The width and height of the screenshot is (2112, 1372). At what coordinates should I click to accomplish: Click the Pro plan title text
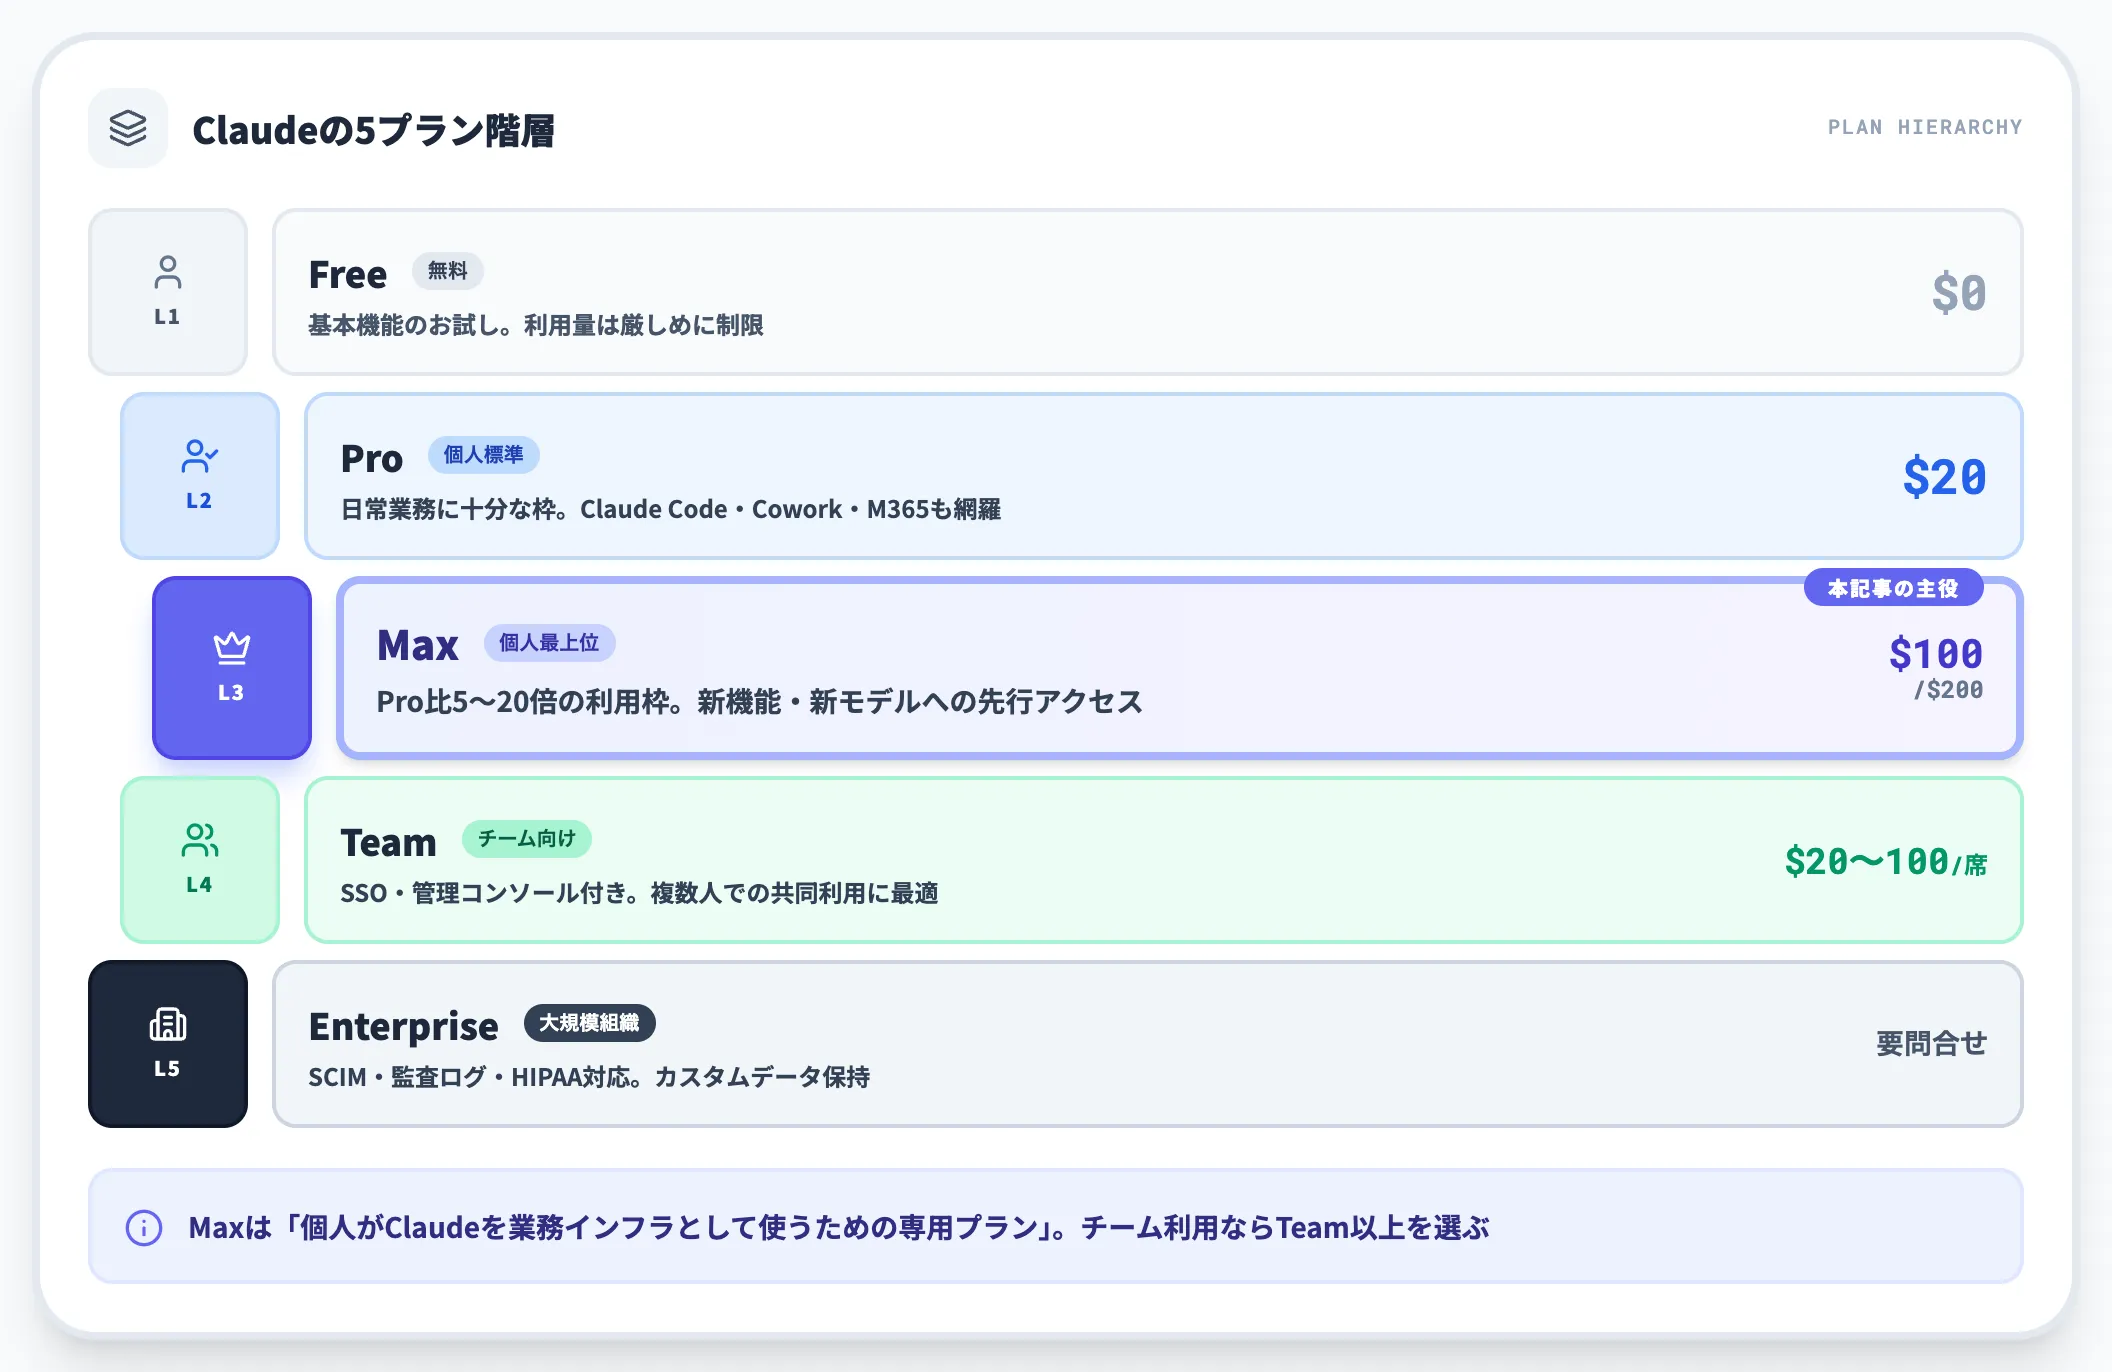pos(372,459)
